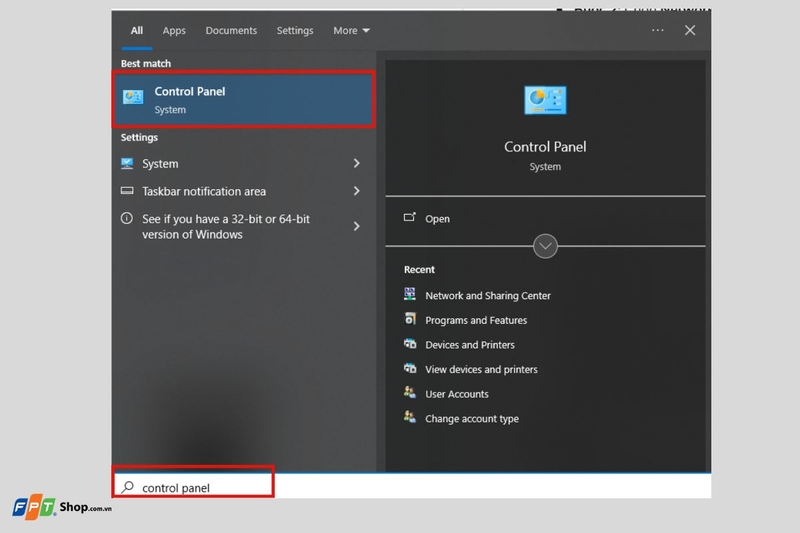The height and width of the screenshot is (533, 800).
Task: Open User Accounts recent item
Action: pos(457,394)
